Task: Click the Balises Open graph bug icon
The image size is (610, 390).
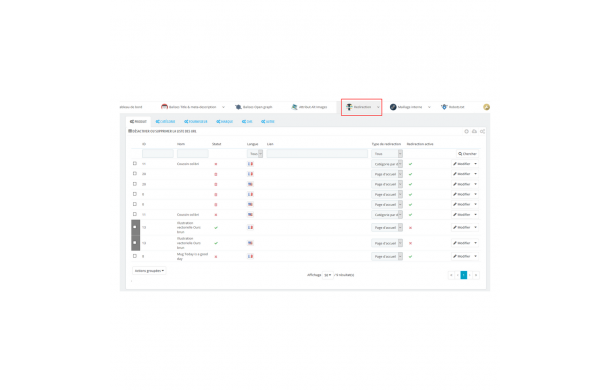Action: click(238, 107)
